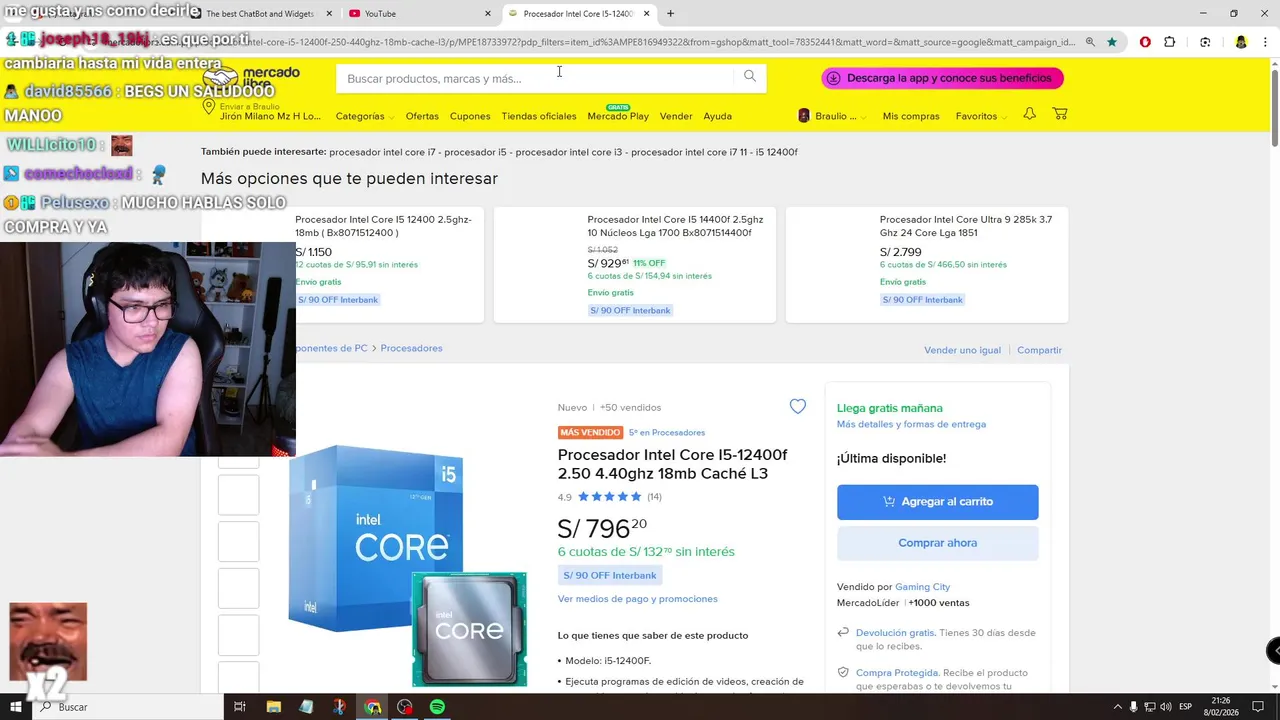Open File Explorer from the taskbar

tap(273, 707)
